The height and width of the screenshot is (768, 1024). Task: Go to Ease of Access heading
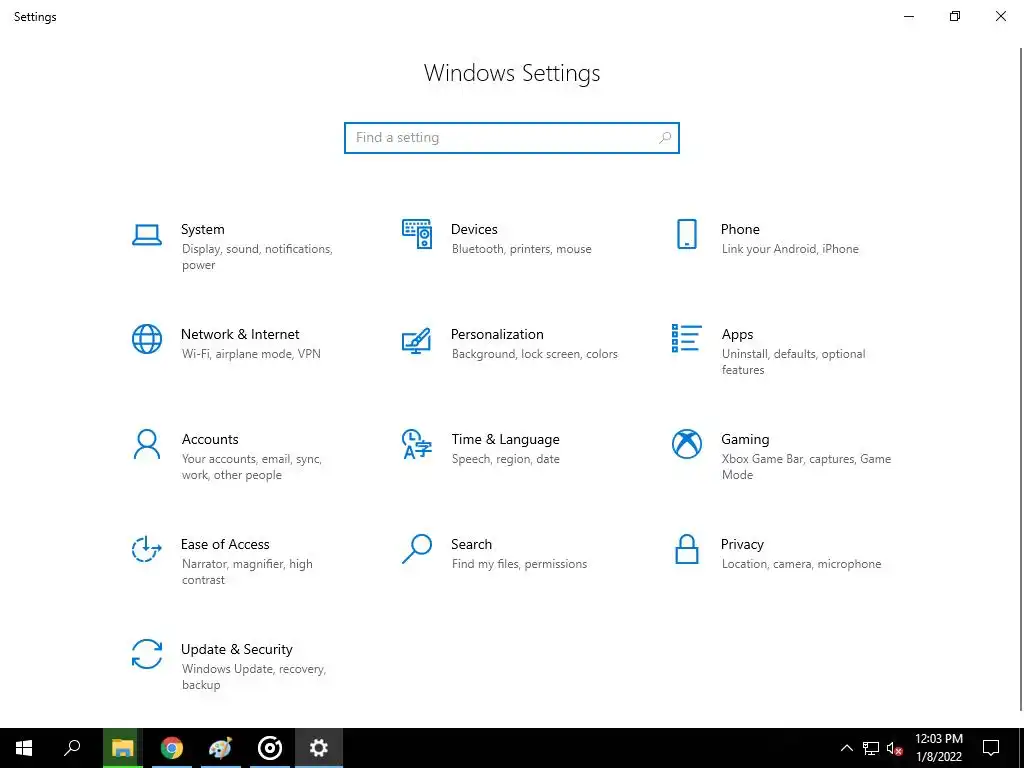click(x=225, y=544)
